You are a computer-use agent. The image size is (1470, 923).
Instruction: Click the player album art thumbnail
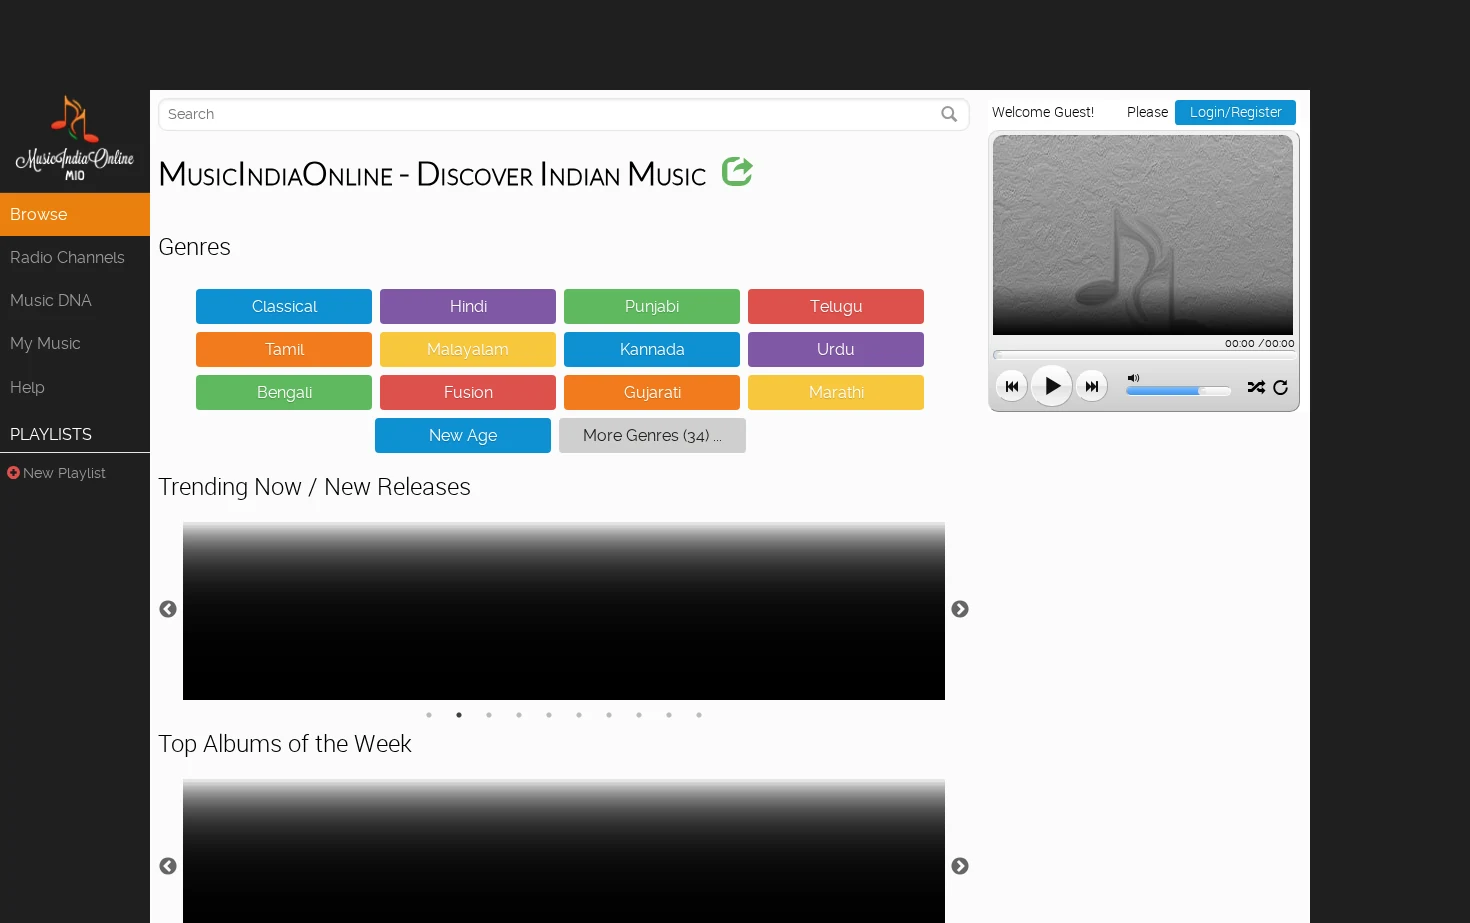tap(1143, 235)
